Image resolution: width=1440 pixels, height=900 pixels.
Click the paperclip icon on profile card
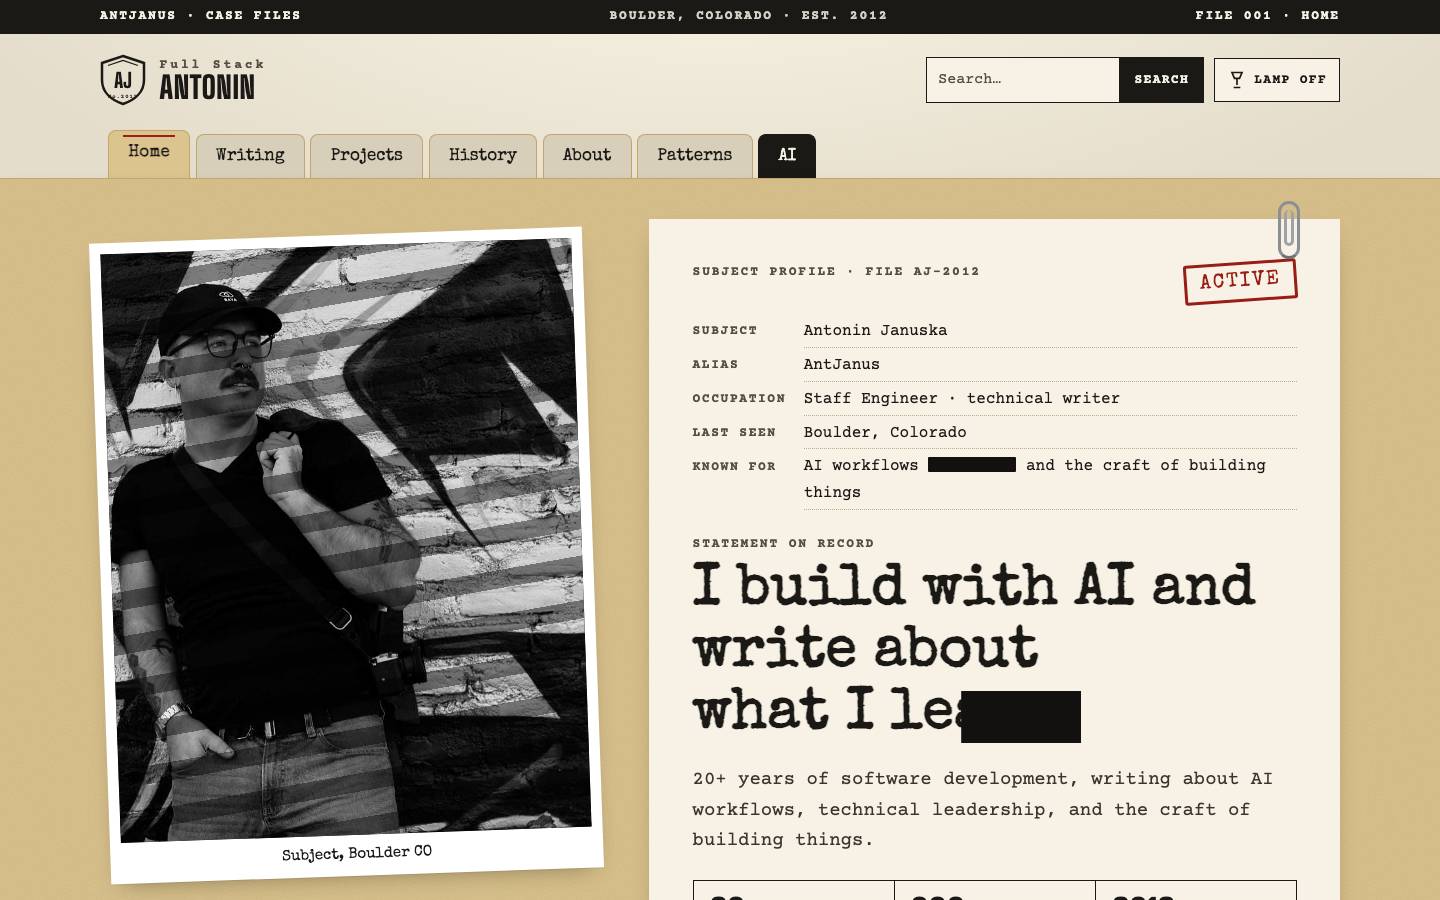click(1289, 230)
